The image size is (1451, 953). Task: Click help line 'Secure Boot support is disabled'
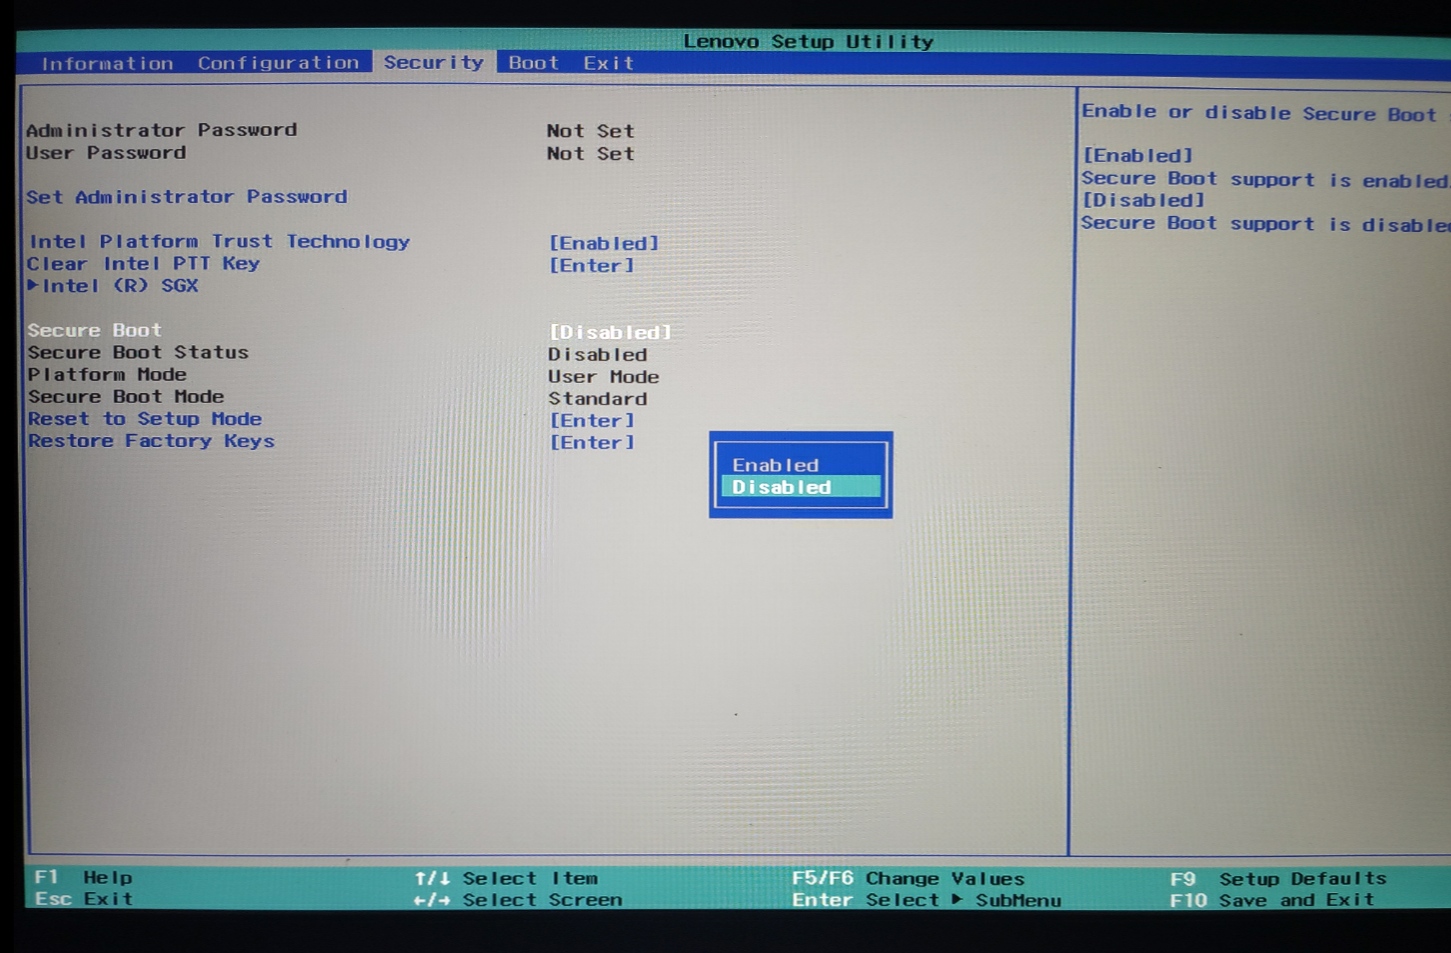point(1265,224)
